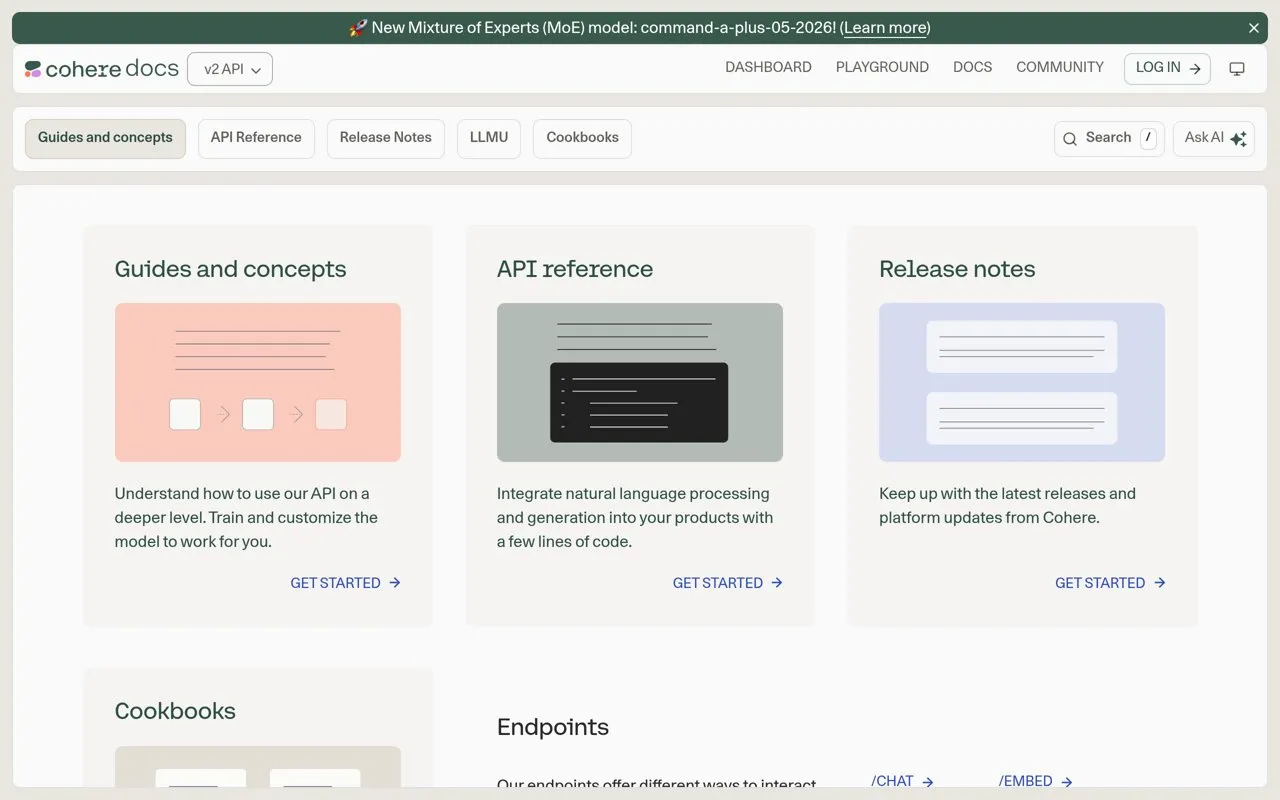Click the Cookbooks card heading
This screenshot has width=1280, height=800.
175,711
